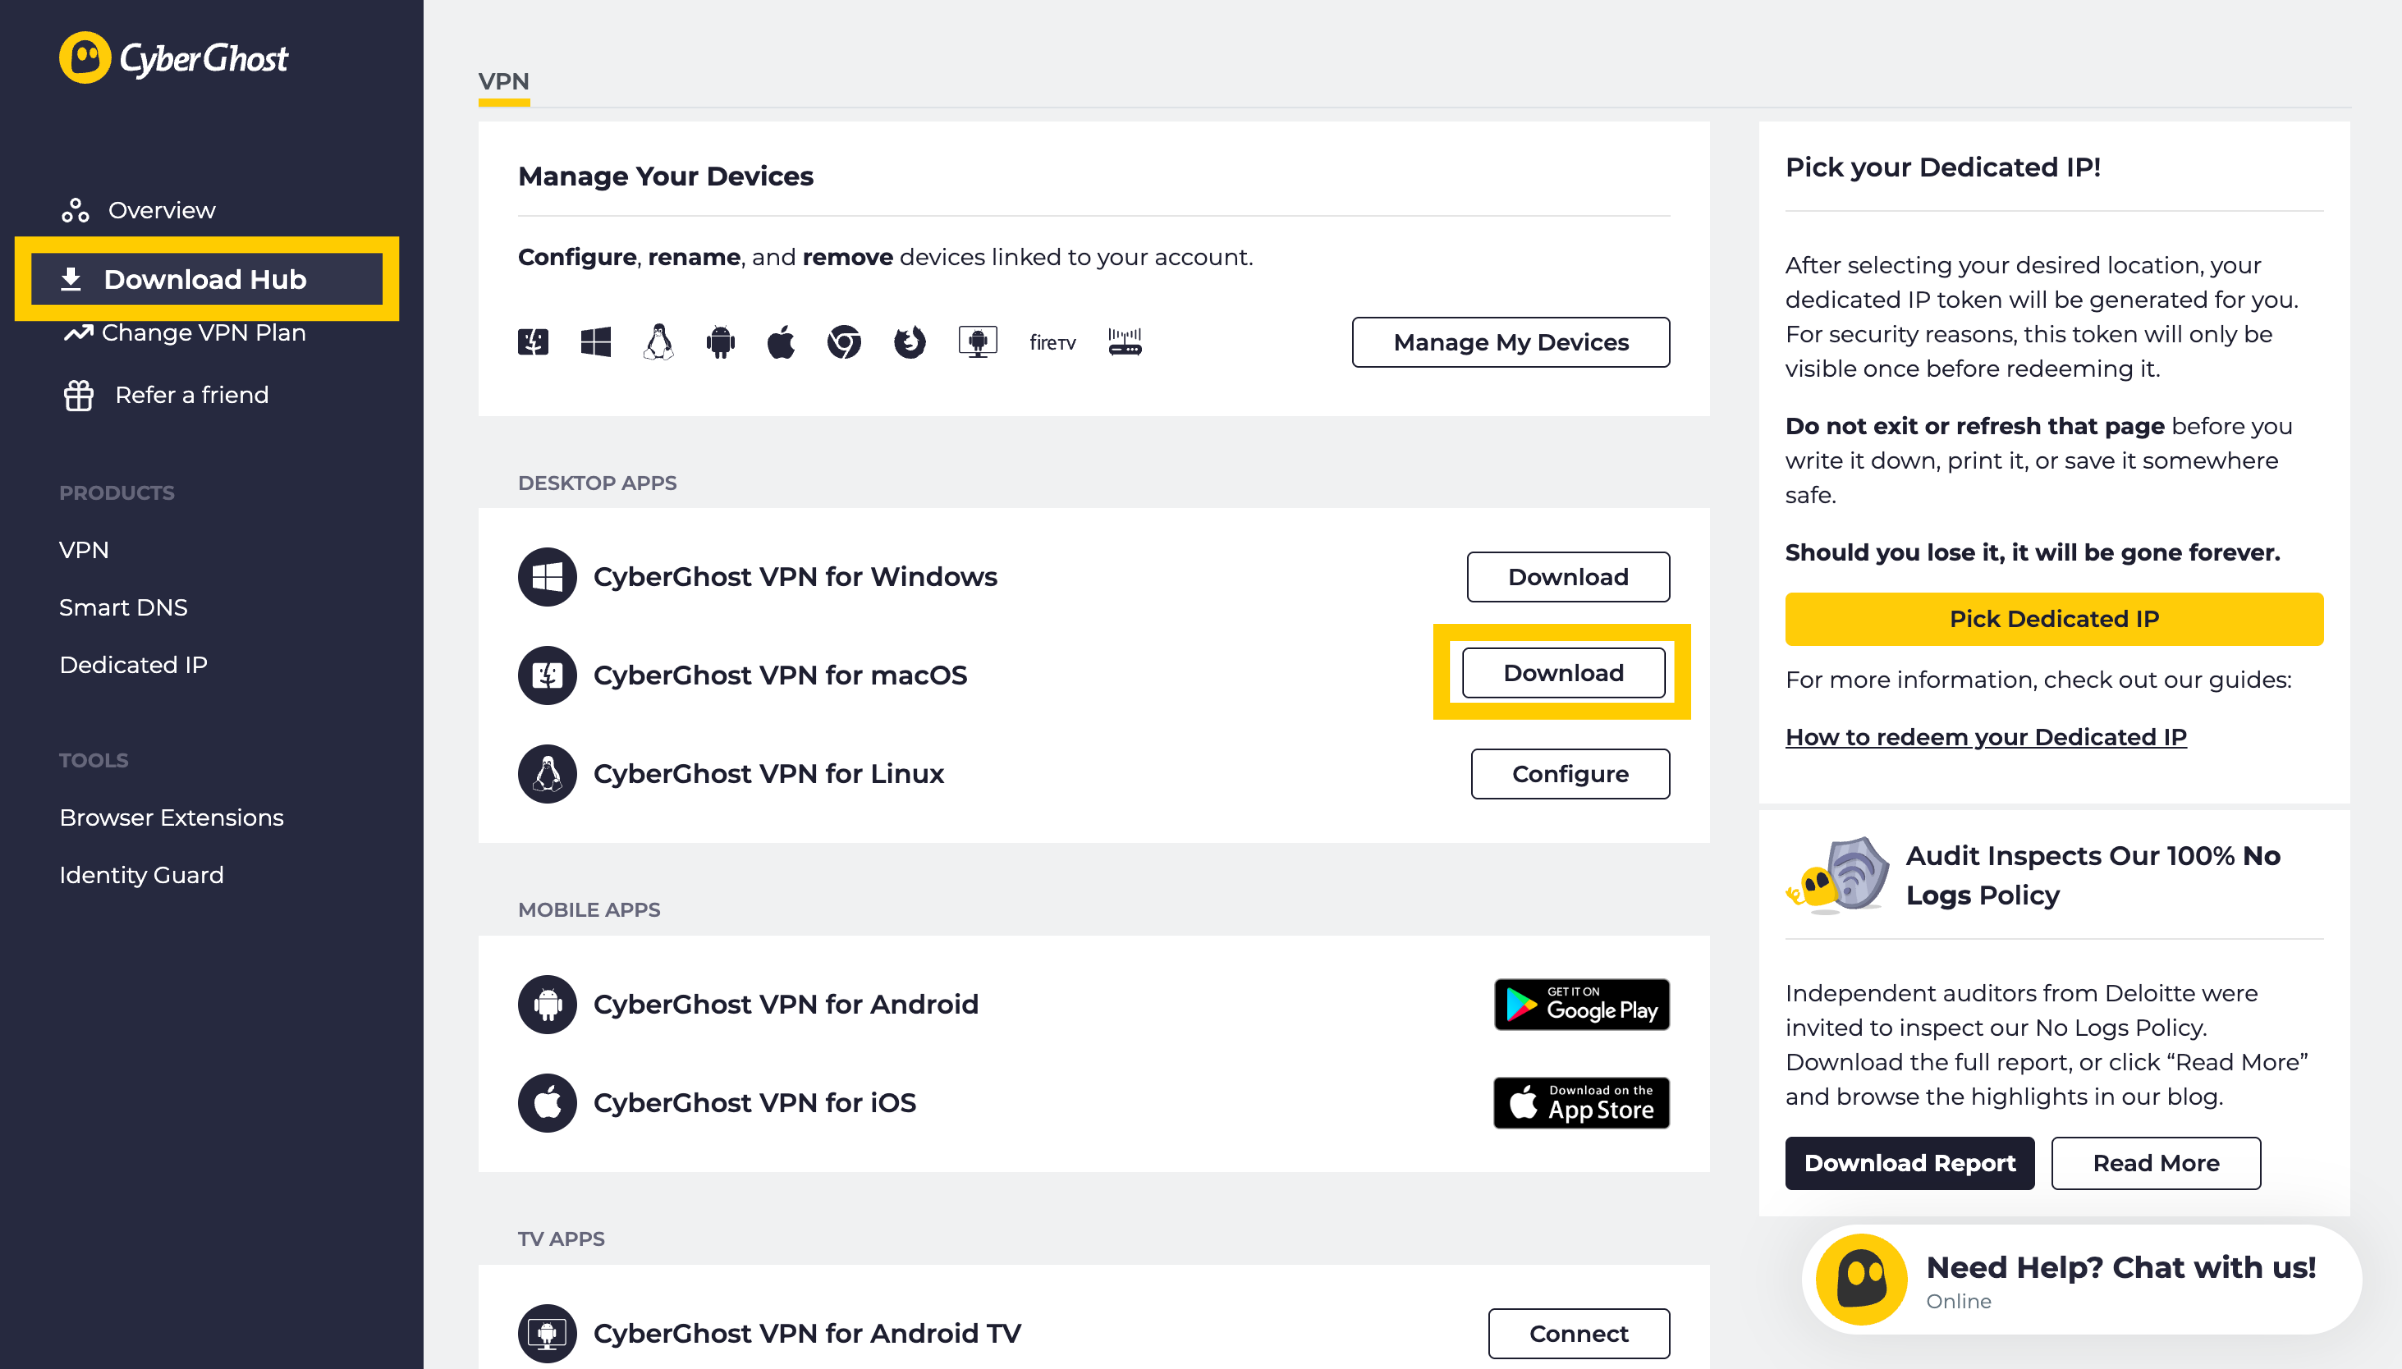Click the Manage My Devices button
The width and height of the screenshot is (2402, 1369).
coord(1511,342)
